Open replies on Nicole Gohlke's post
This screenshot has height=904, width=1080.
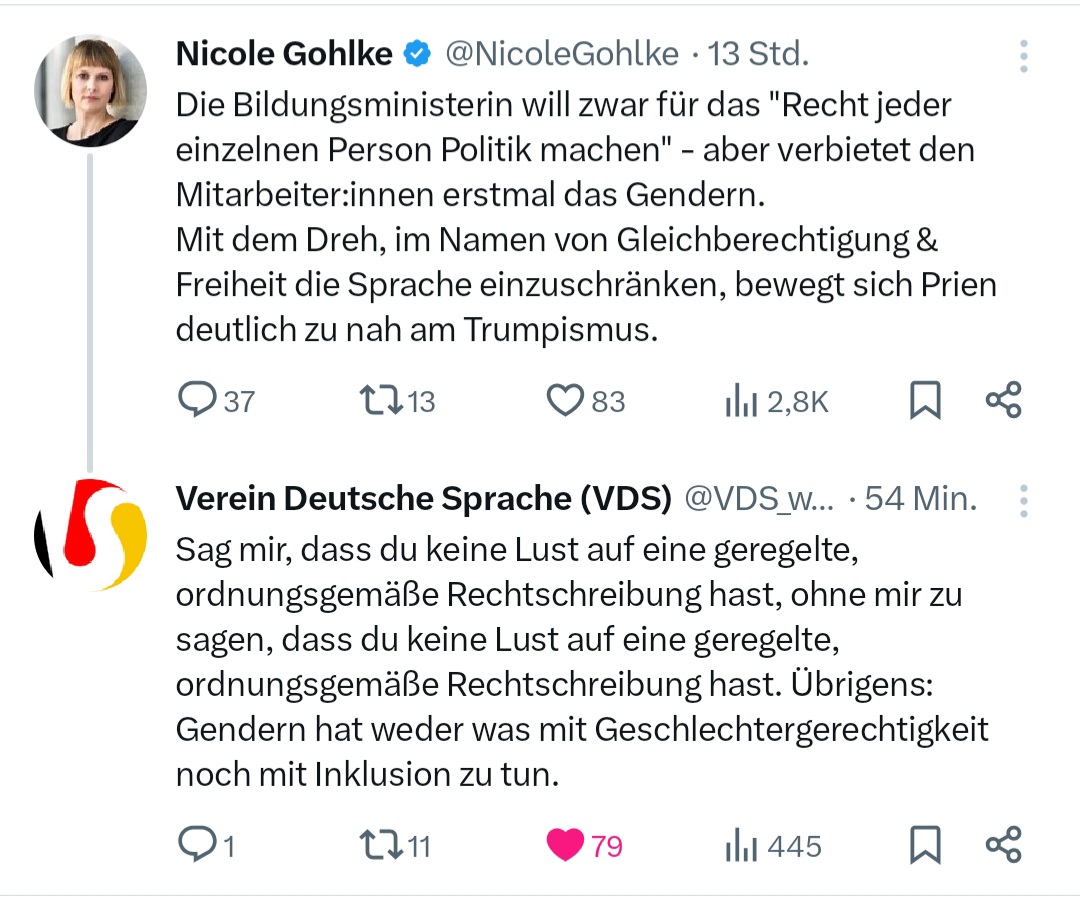point(198,401)
